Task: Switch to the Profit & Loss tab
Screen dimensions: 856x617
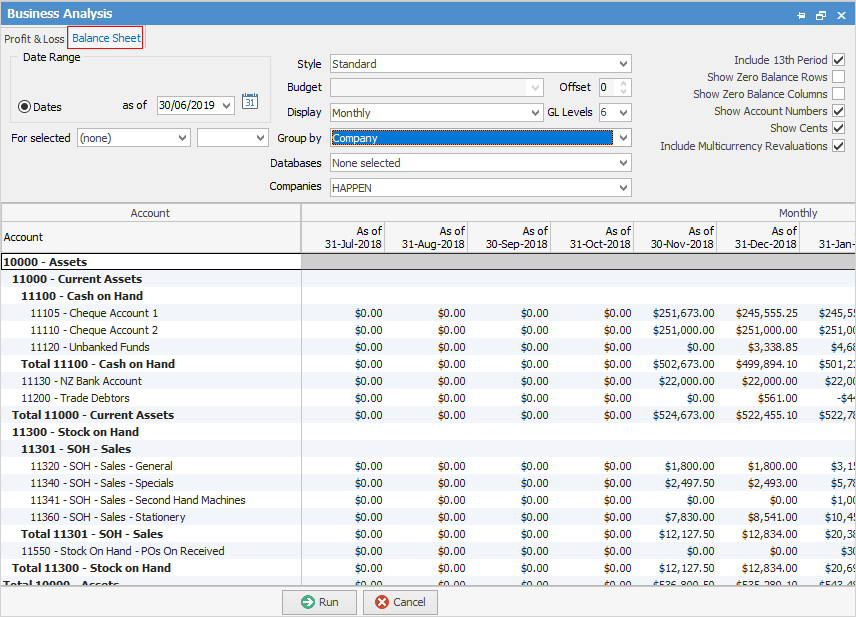Action: point(33,39)
